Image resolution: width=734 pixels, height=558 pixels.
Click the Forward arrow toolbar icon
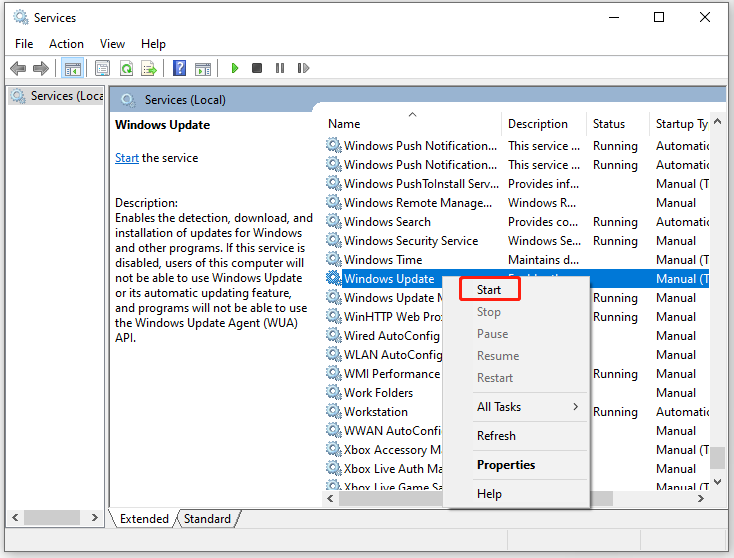click(x=41, y=68)
